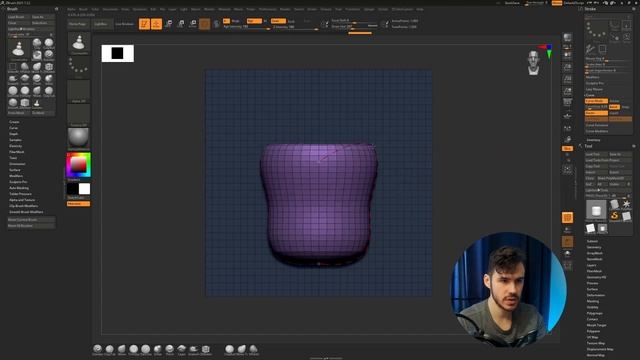Select the MaskPen brush icon
The width and height of the screenshot is (640, 360).
37,56
